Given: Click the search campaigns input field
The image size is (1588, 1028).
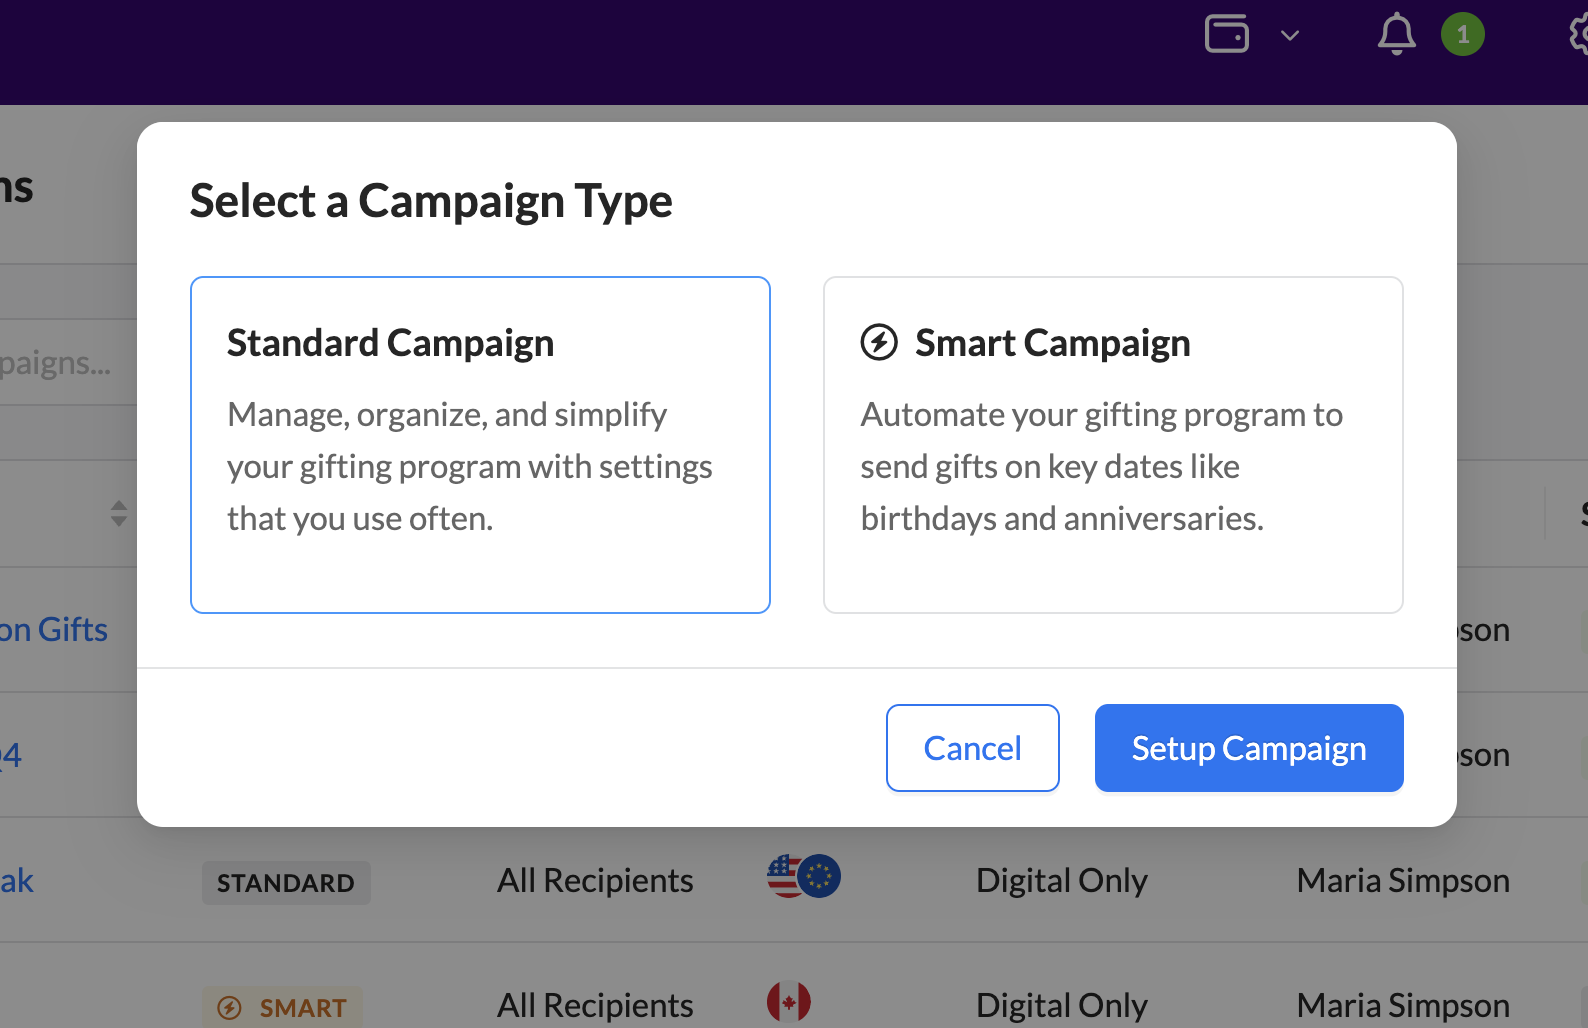Looking at the screenshot, I should [x=55, y=363].
